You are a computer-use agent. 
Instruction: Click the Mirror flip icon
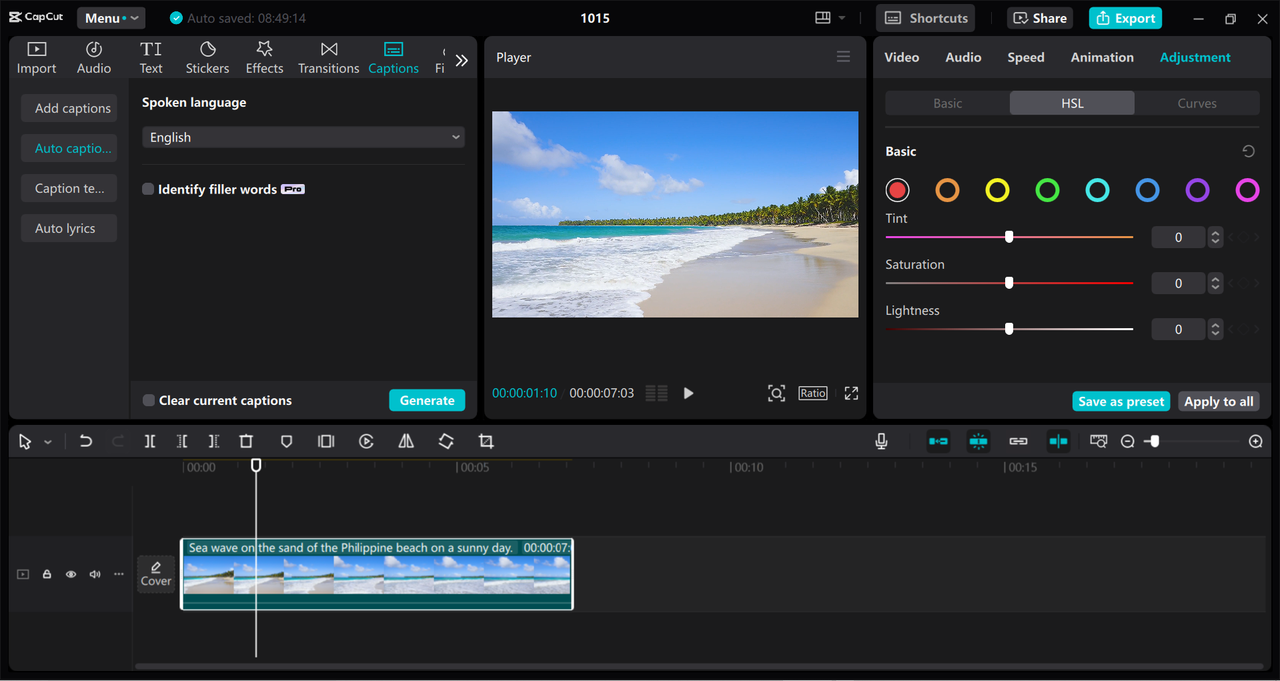406,441
